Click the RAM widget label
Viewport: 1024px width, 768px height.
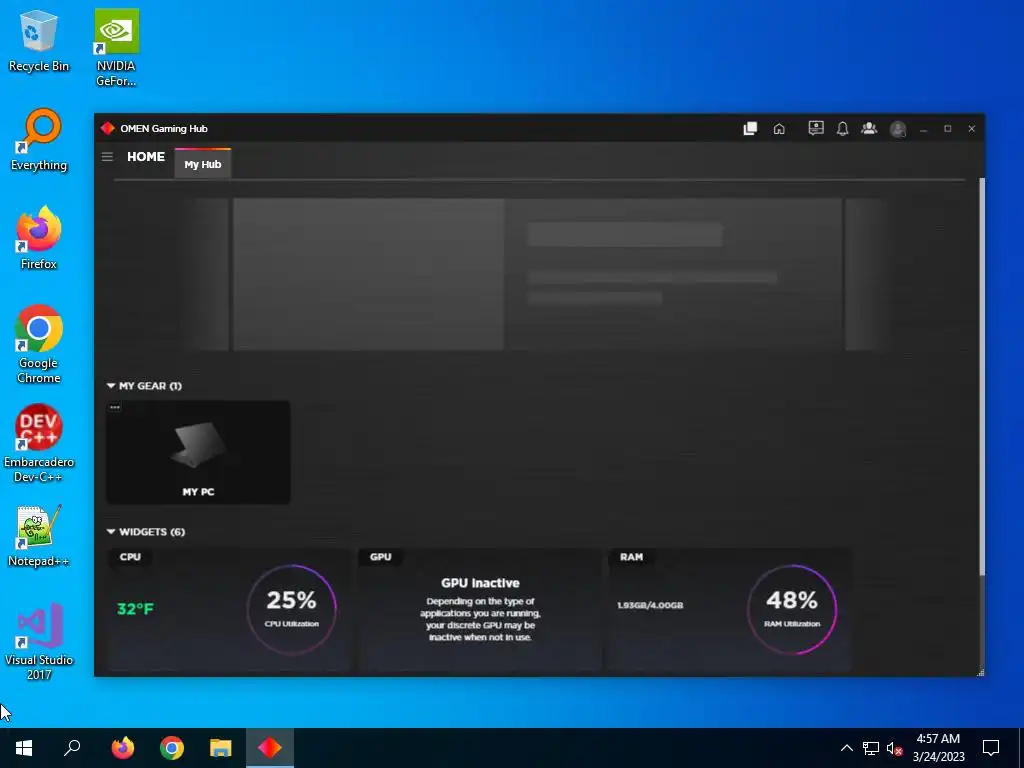(631, 557)
